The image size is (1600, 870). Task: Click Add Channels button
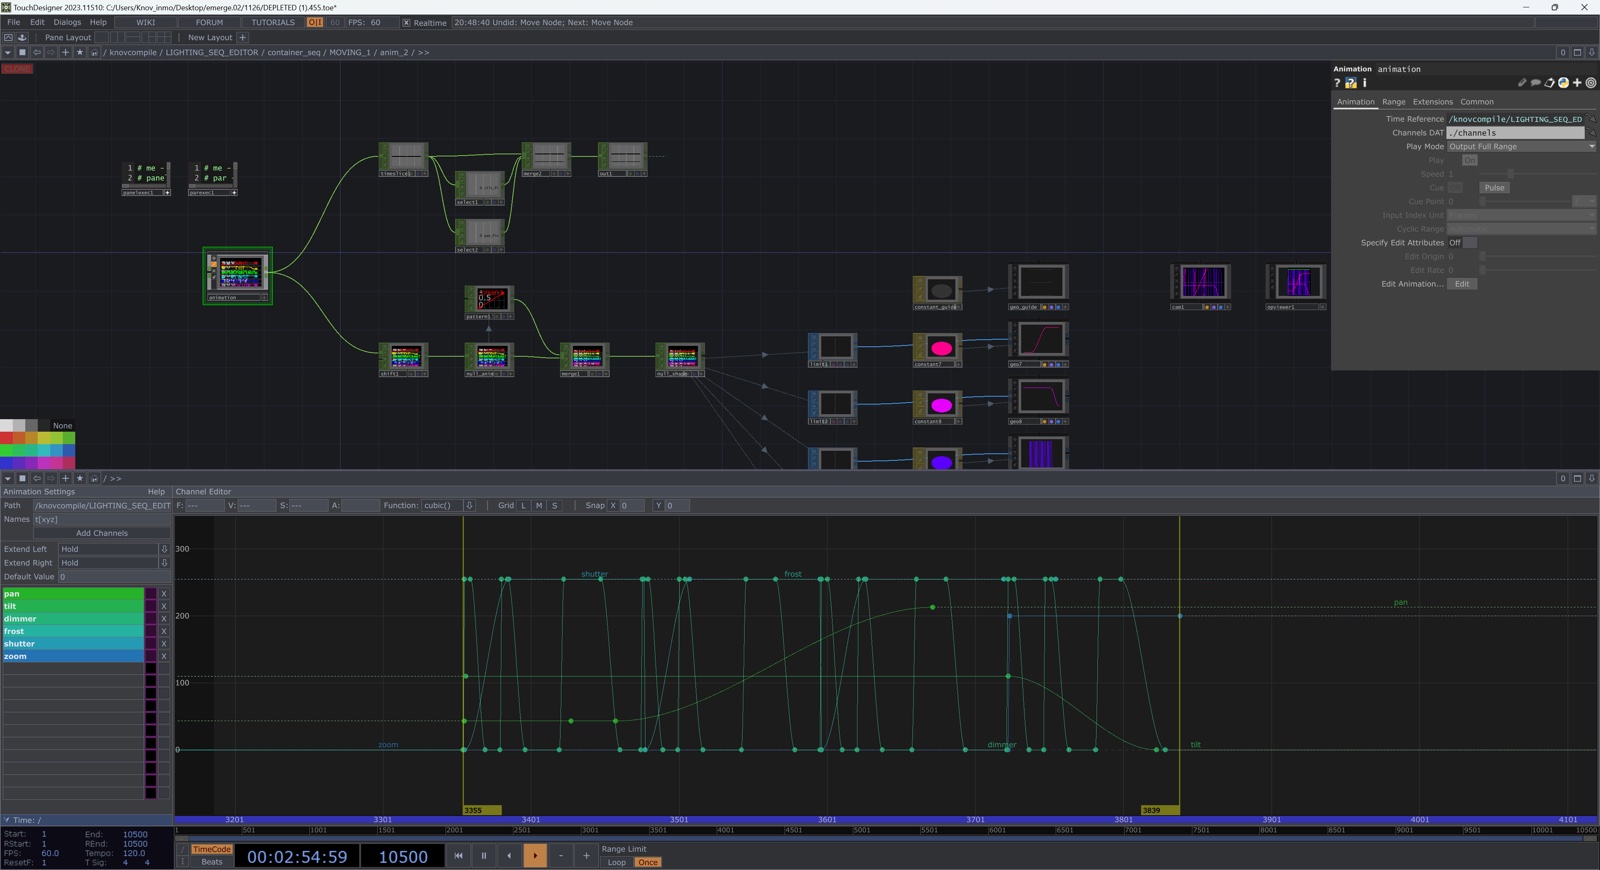point(102,534)
